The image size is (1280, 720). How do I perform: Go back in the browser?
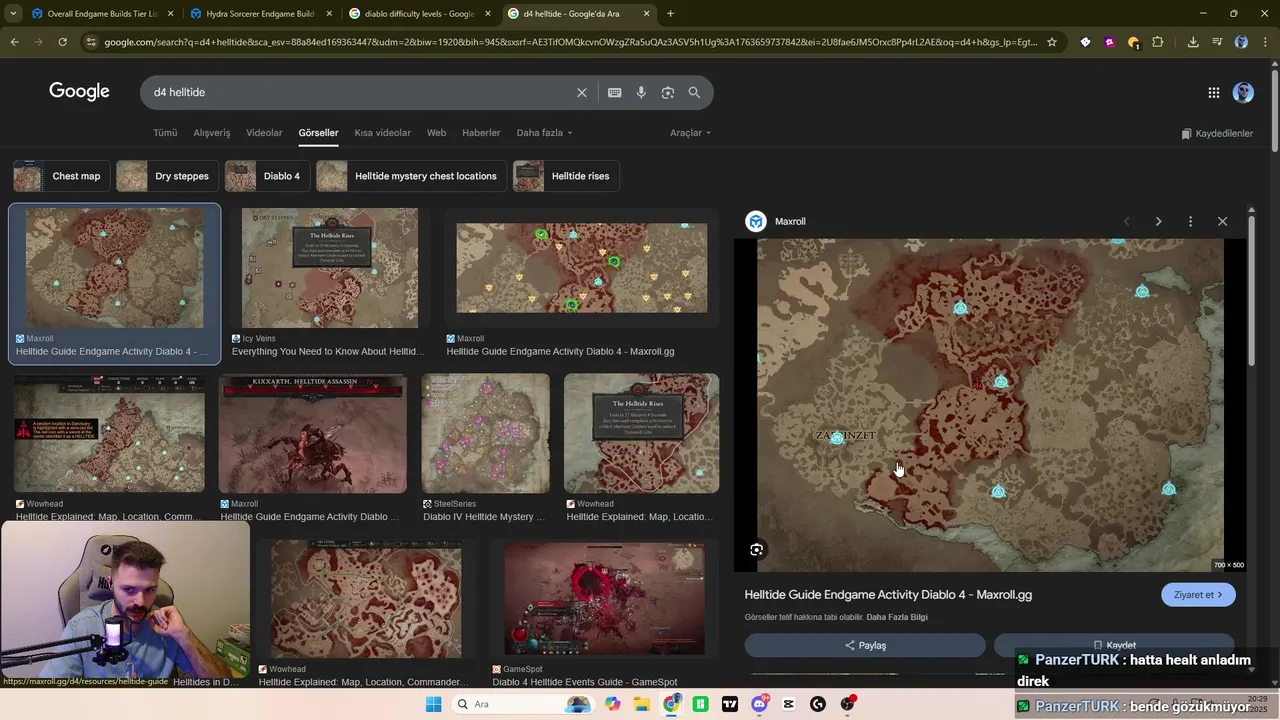14,42
